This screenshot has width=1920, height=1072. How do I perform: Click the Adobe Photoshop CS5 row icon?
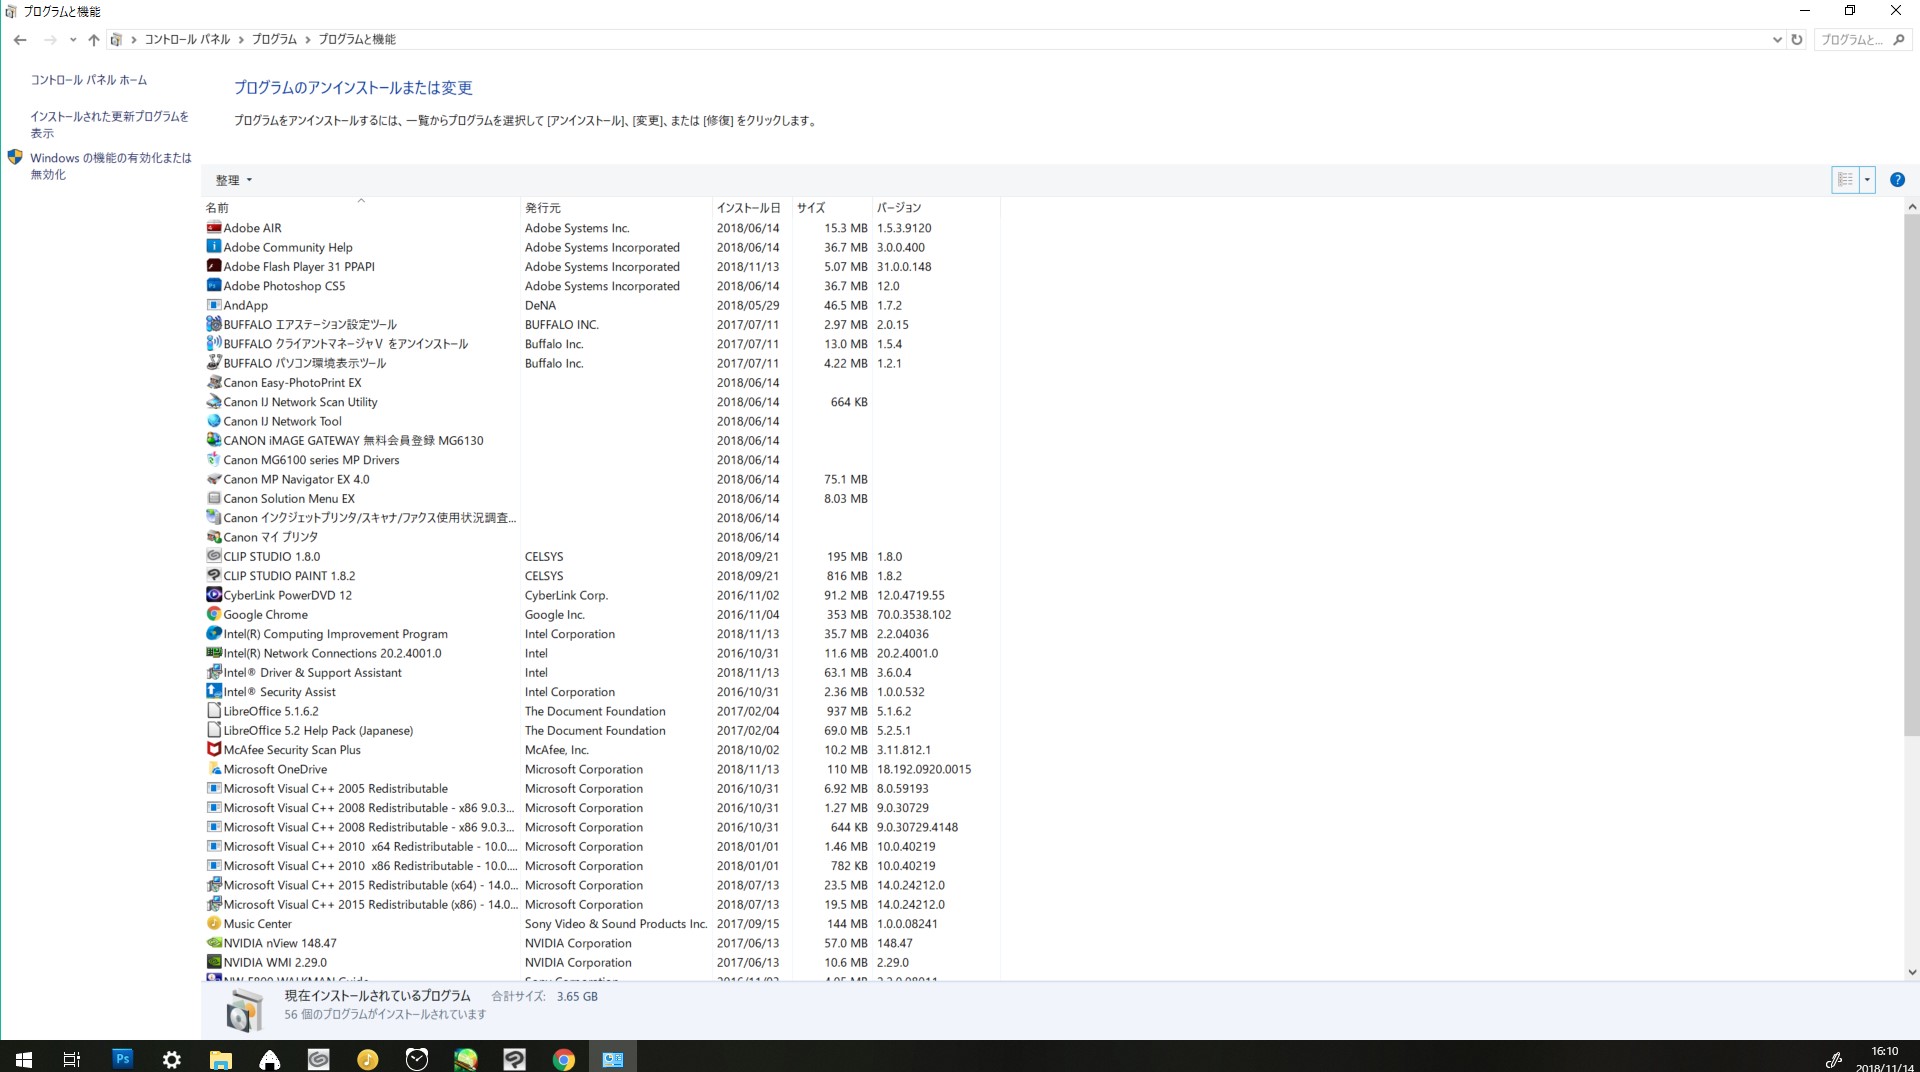click(x=213, y=286)
